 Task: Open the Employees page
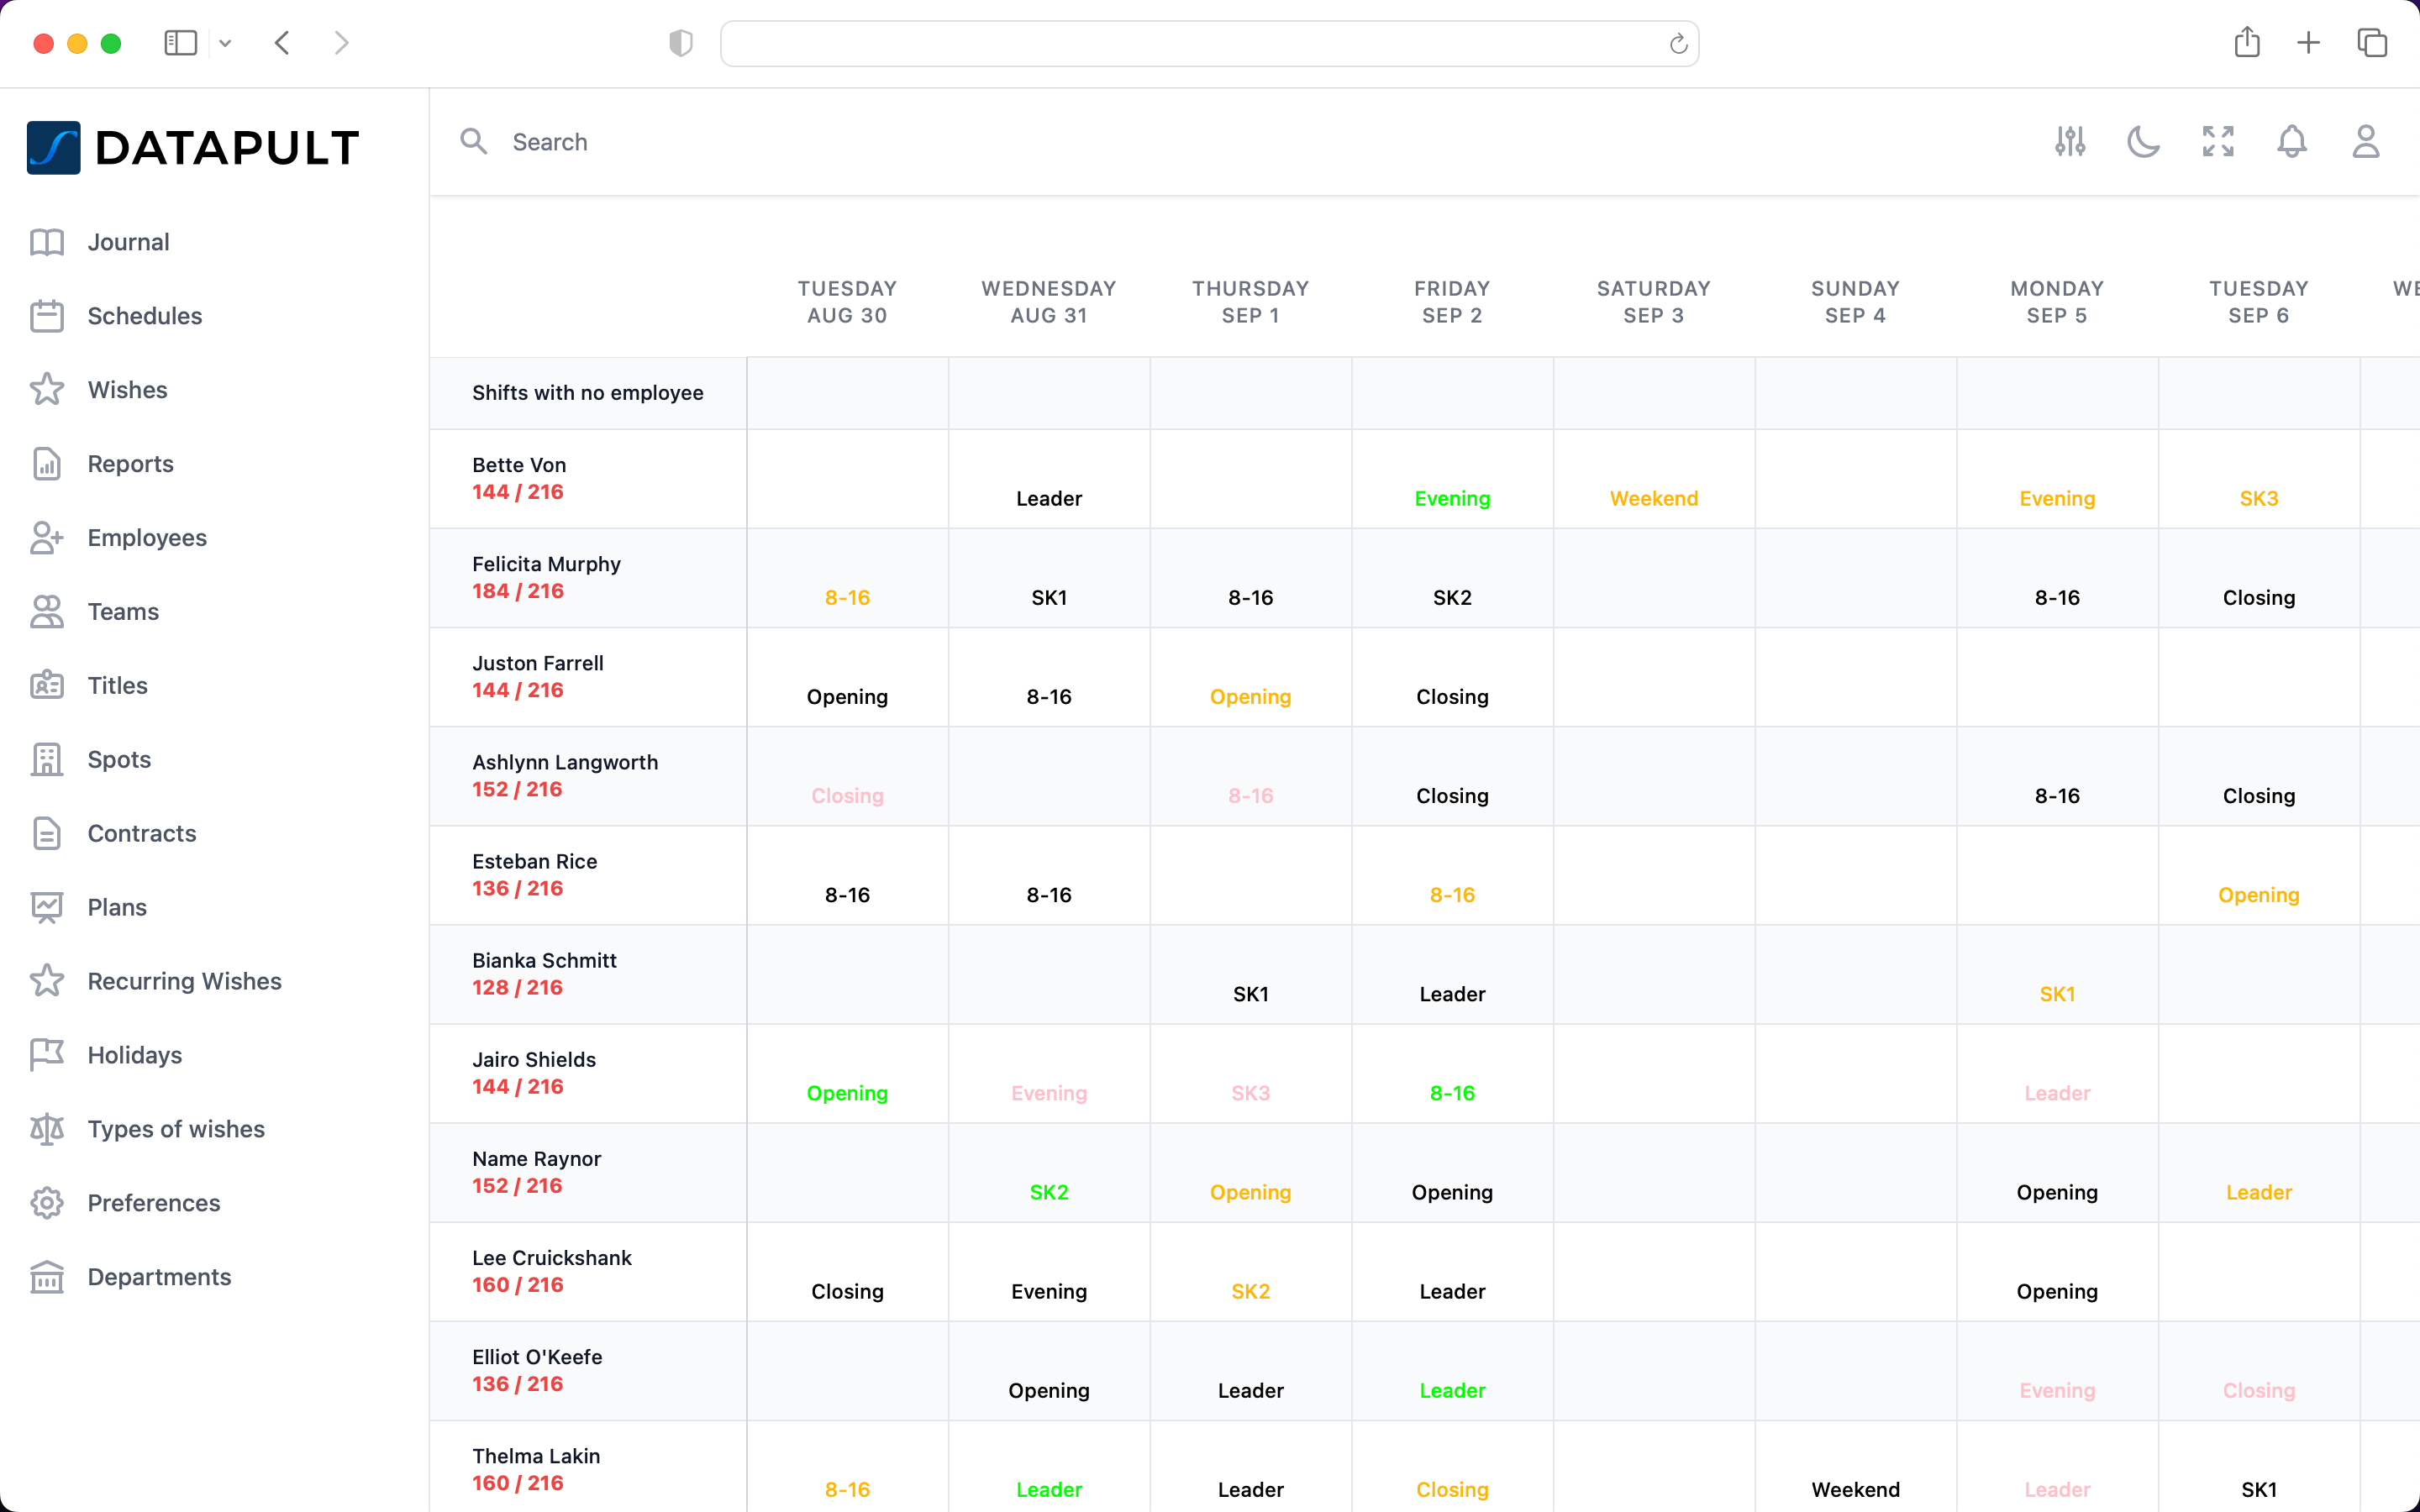147,538
